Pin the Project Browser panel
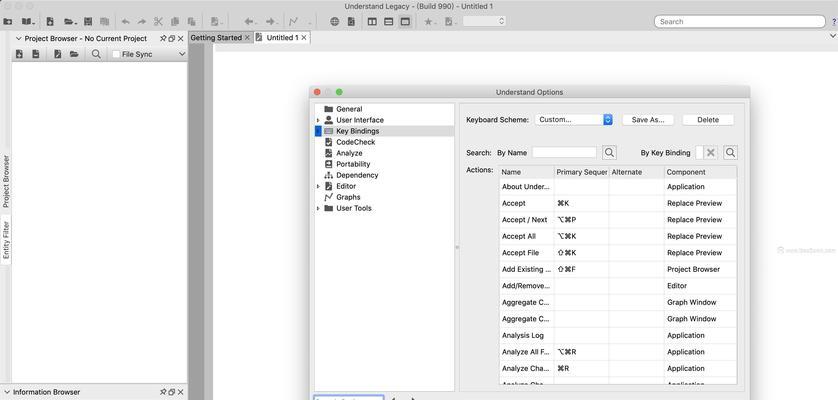This screenshot has width=838, height=400. click(163, 39)
